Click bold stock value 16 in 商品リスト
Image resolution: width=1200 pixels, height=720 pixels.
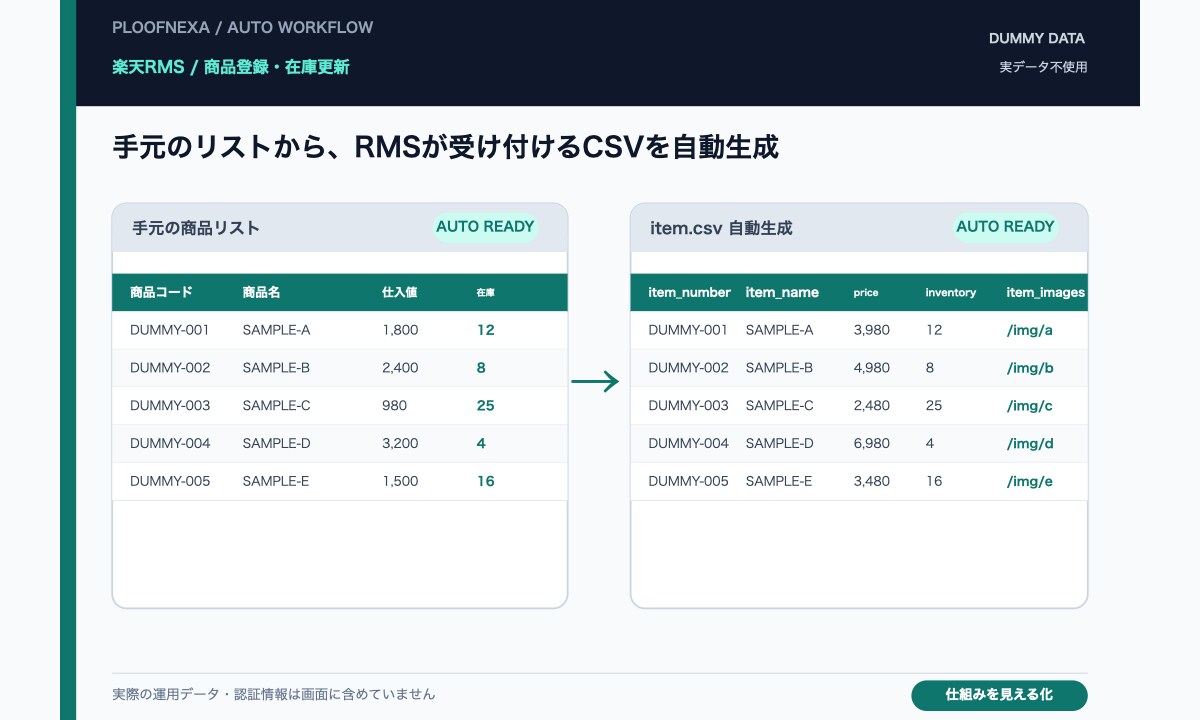(486, 481)
